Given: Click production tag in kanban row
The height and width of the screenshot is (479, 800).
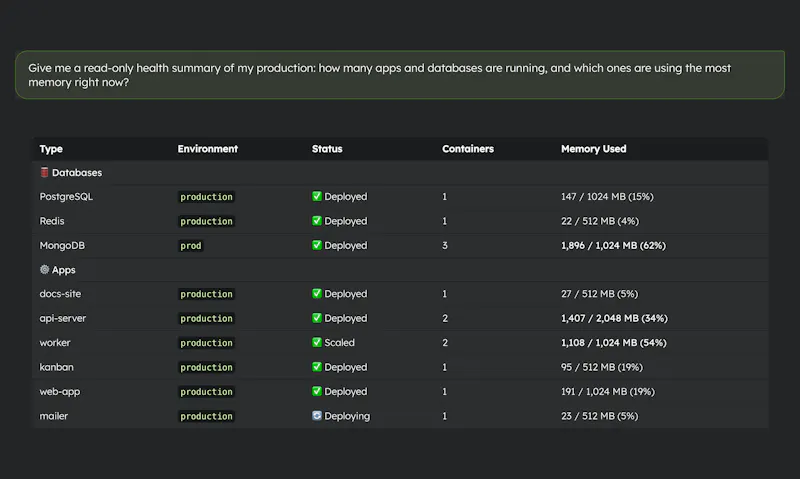Looking at the screenshot, I should (x=206, y=368).
